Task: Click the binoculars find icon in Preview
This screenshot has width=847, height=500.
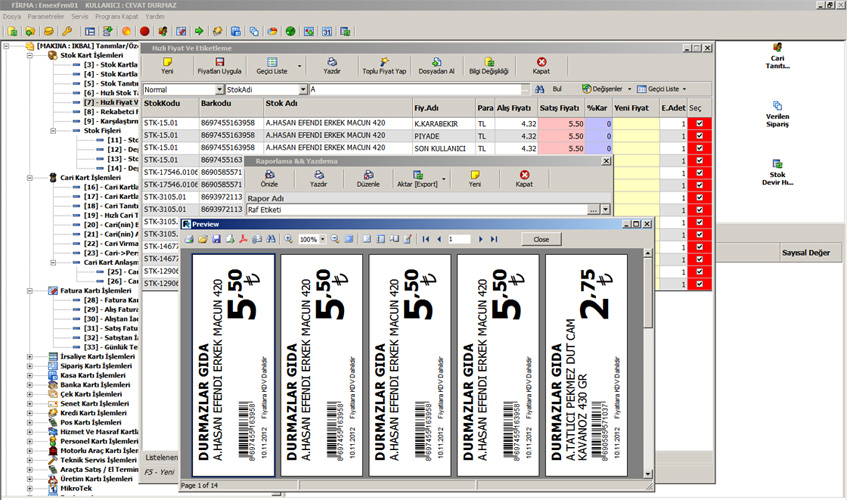Action: pyautogui.click(x=271, y=239)
